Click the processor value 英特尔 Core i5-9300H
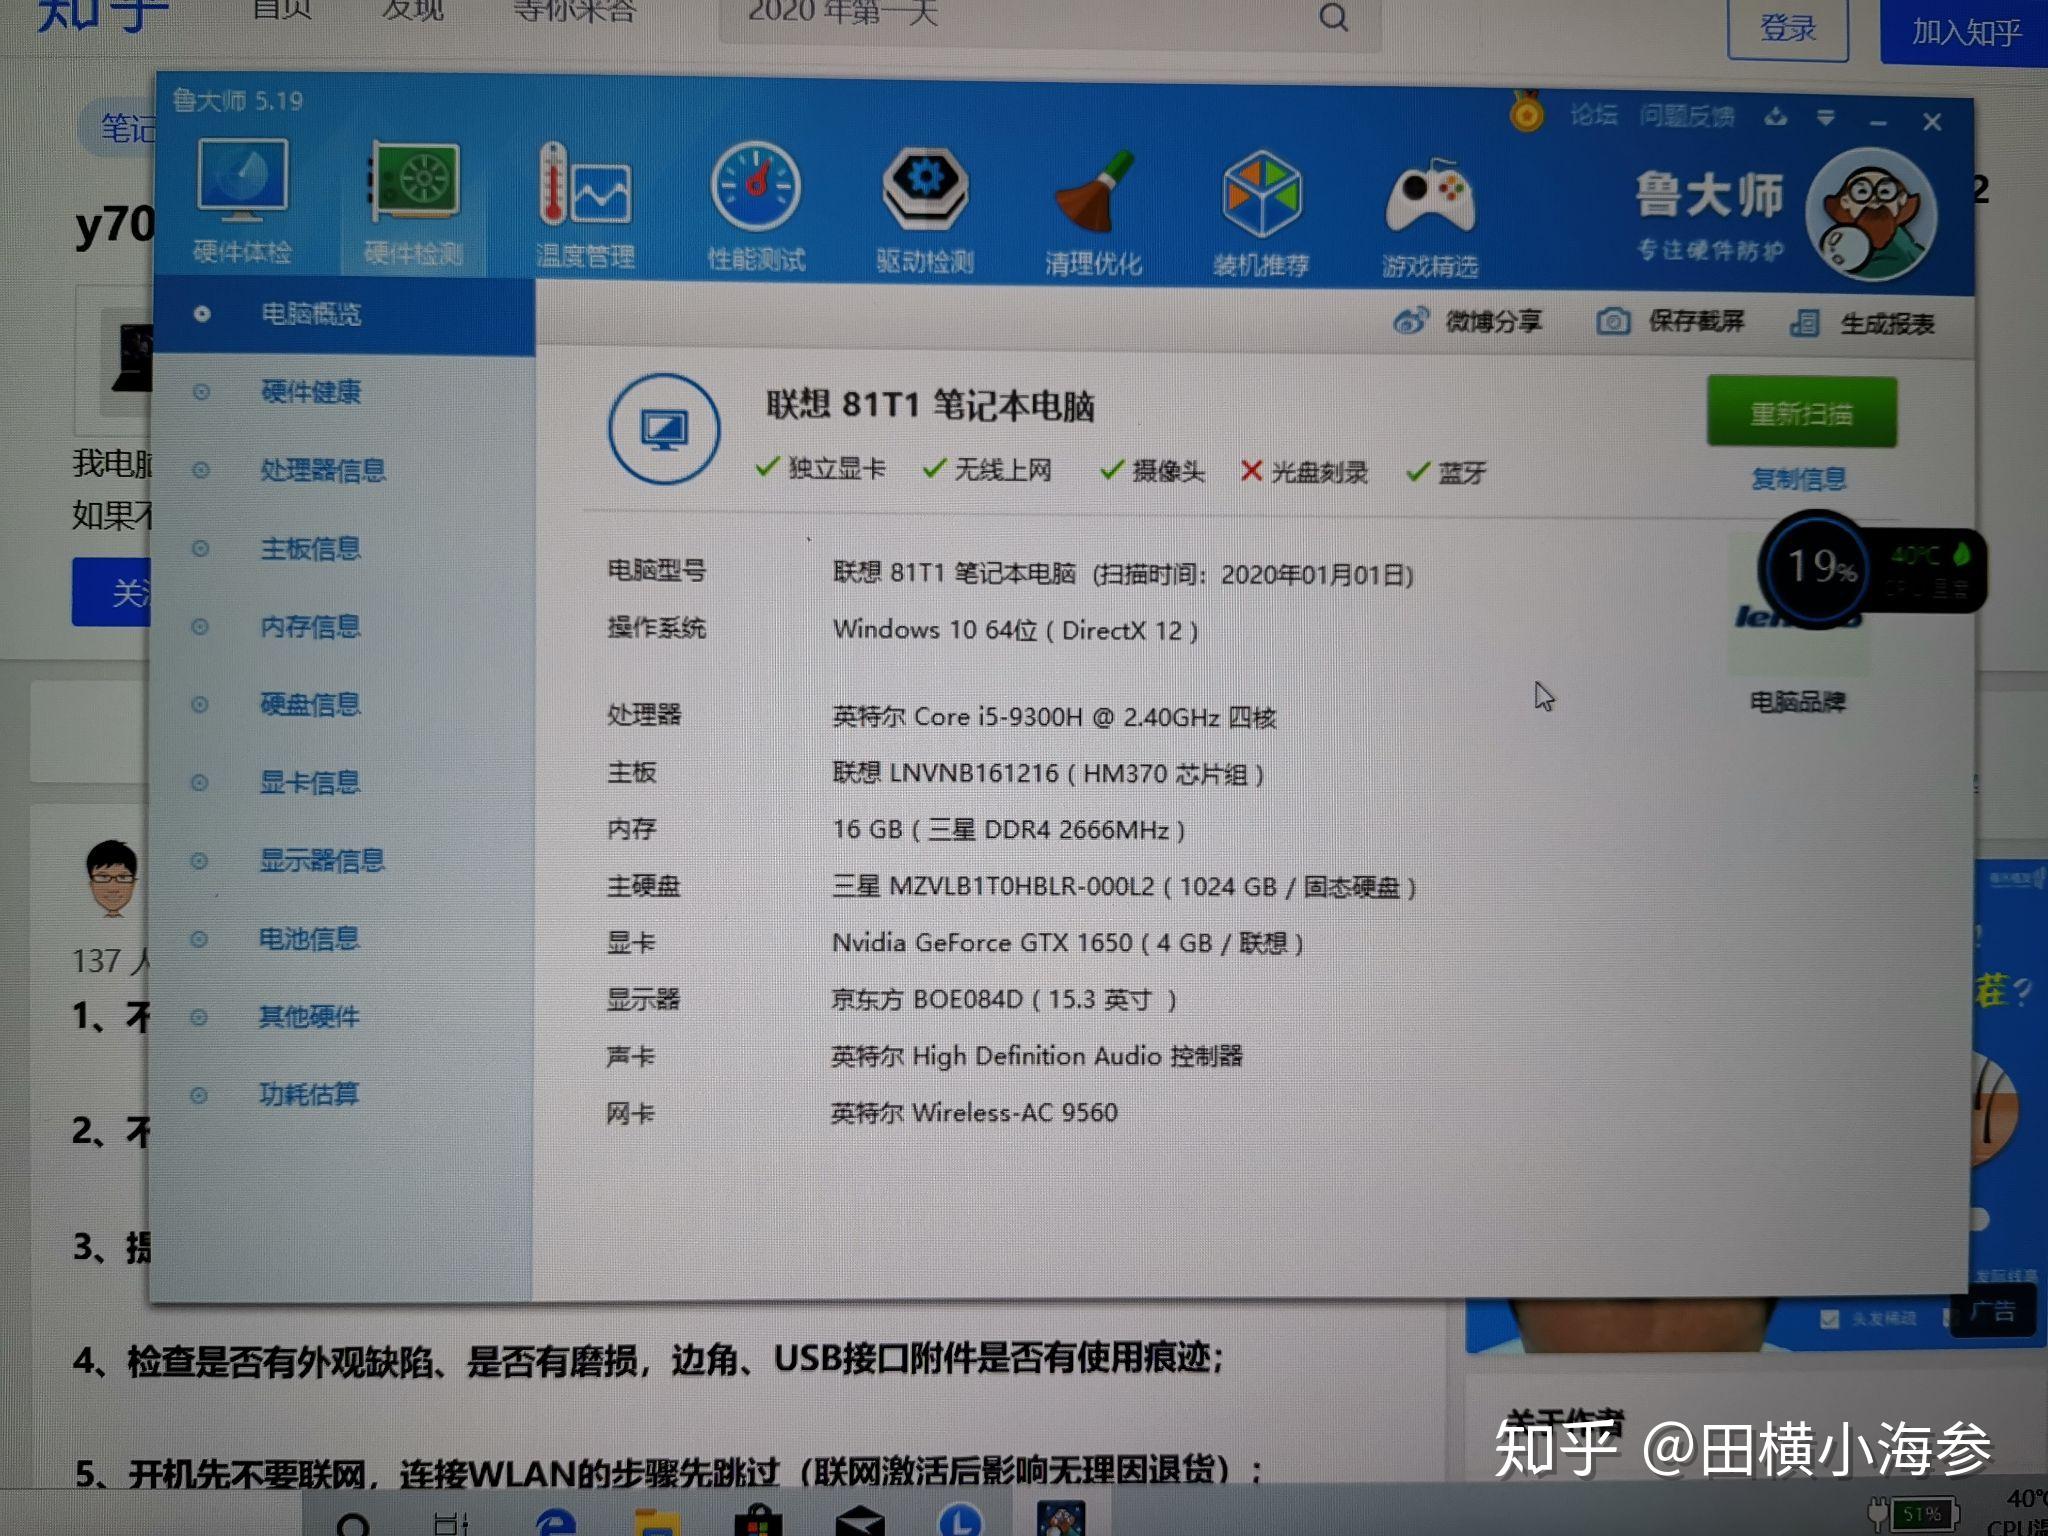This screenshot has height=1536, width=2048. (x=1055, y=717)
